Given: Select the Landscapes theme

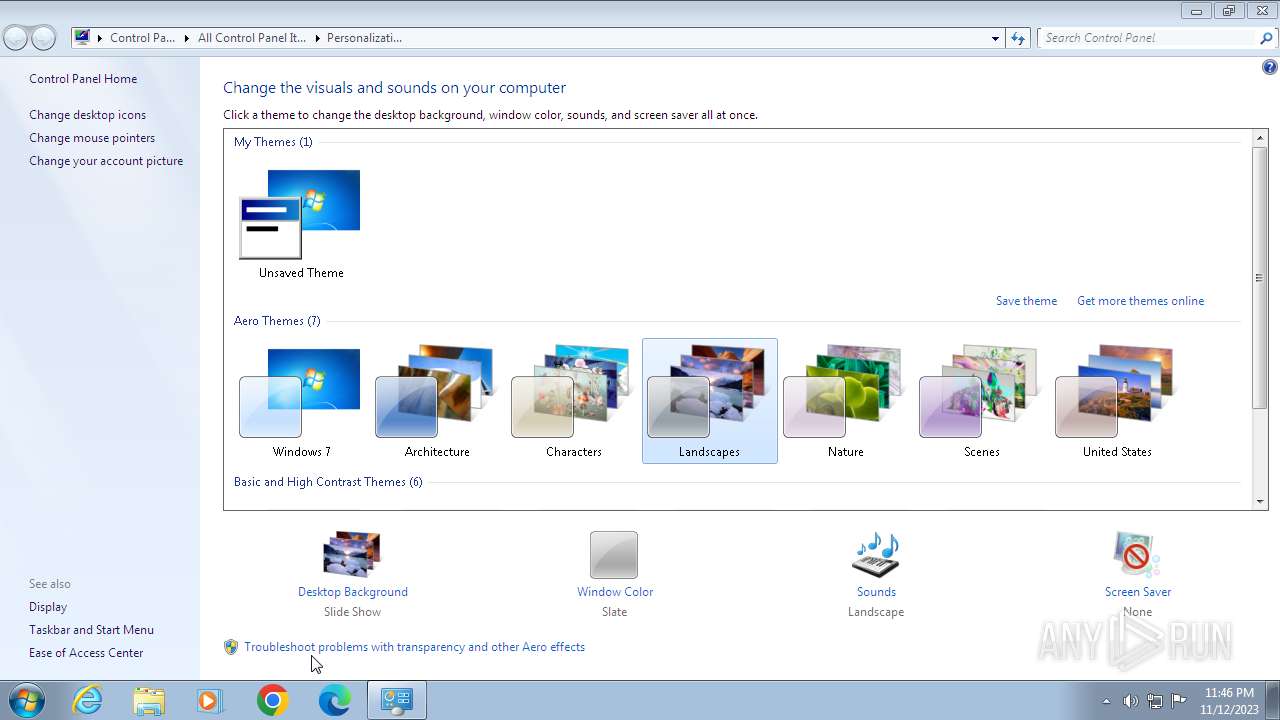Looking at the screenshot, I should click(709, 400).
